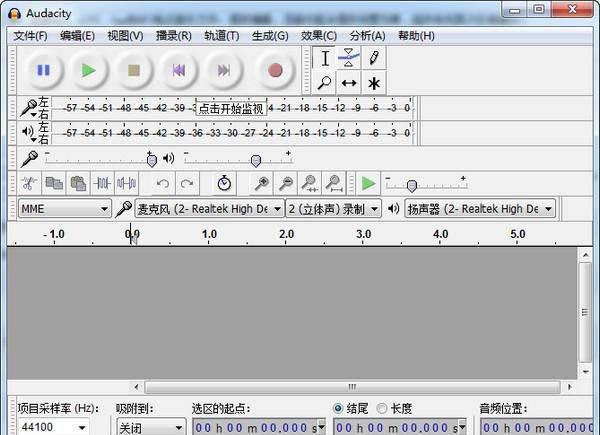600x435 pixels.
Task: Skip to end of the project
Action: pyautogui.click(x=224, y=70)
